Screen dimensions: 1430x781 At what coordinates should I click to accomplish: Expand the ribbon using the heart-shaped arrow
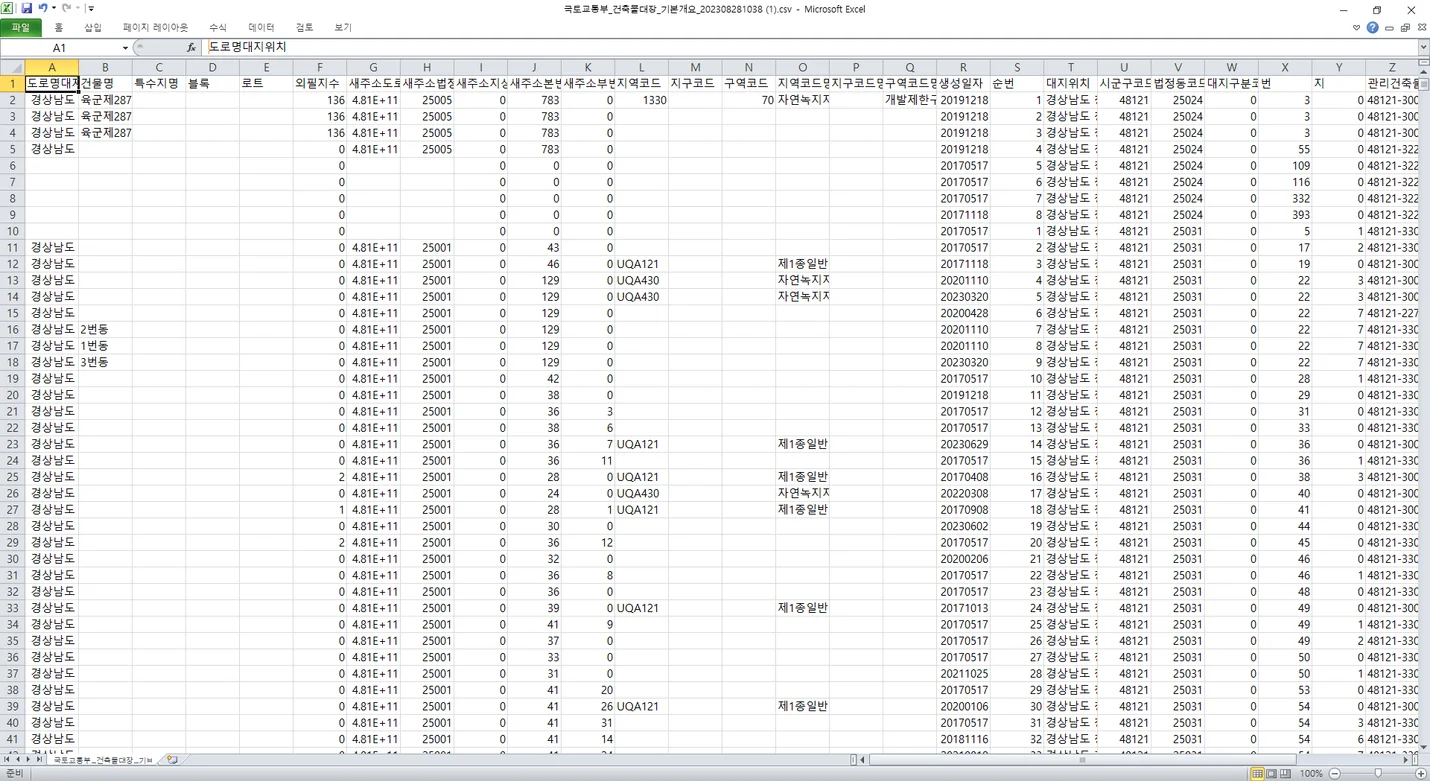[1356, 27]
